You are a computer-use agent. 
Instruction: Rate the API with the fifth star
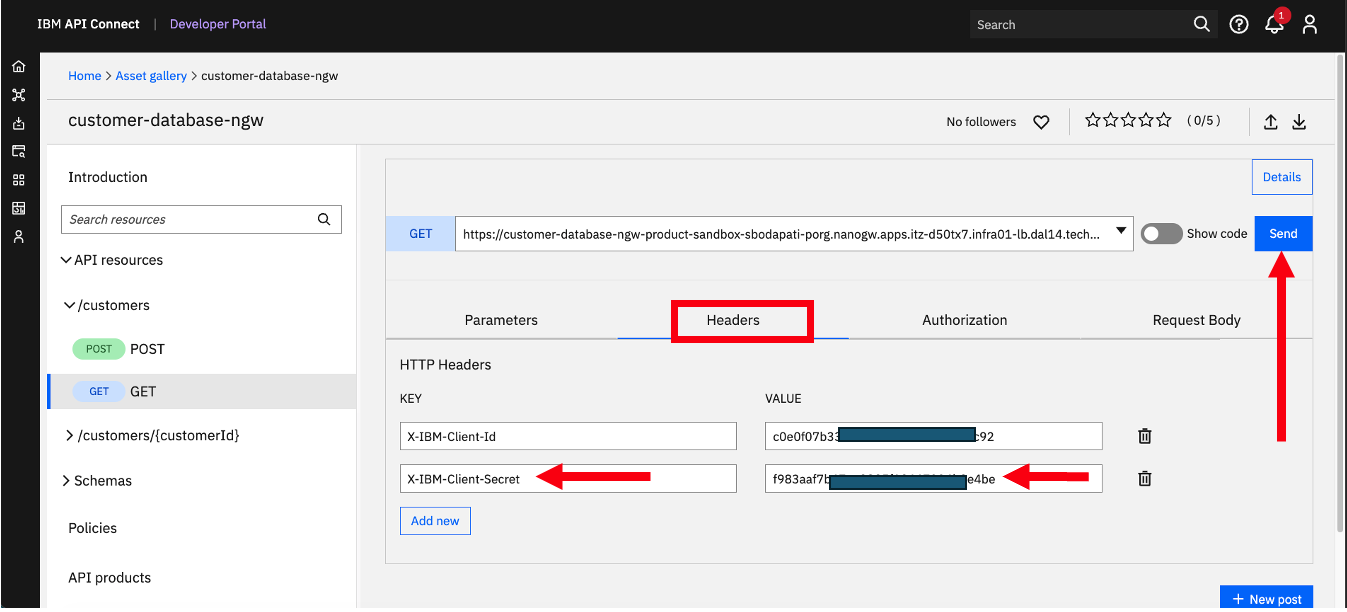click(1164, 120)
